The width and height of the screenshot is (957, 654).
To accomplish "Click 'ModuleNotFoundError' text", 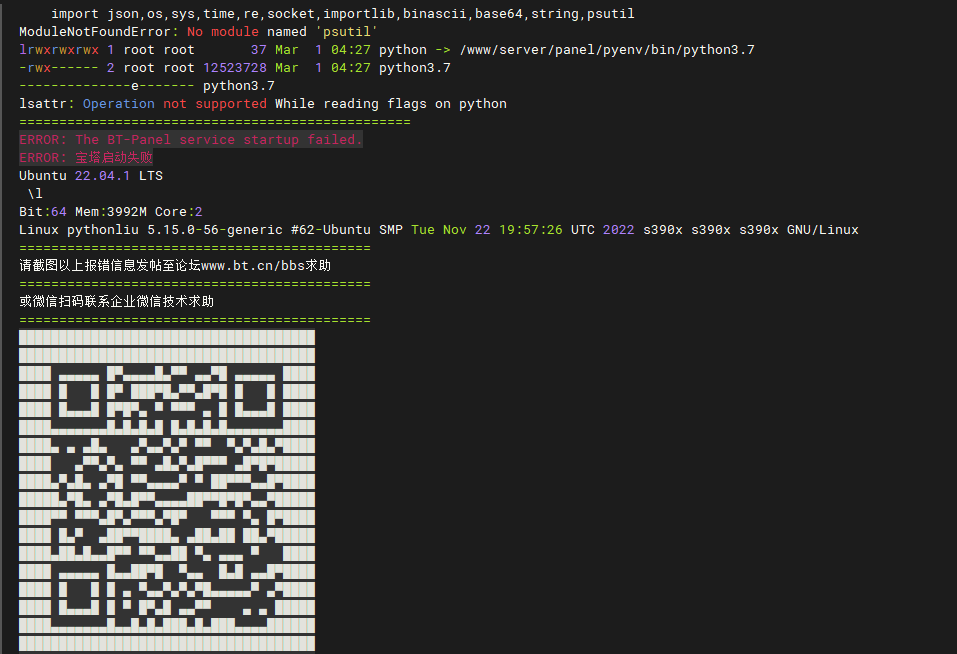I will tap(95, 32).
